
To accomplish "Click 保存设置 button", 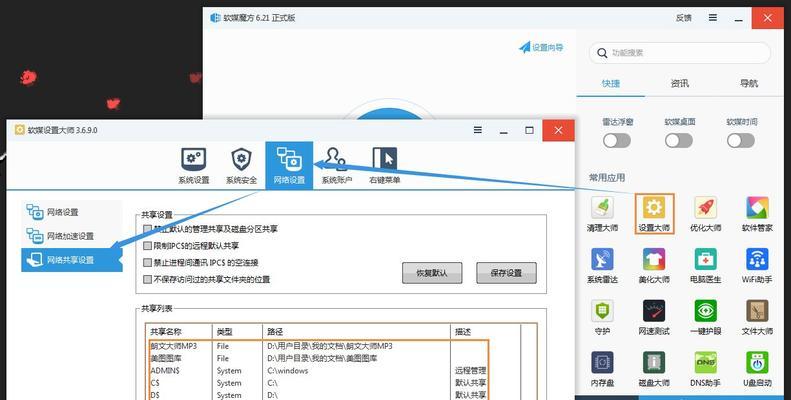I will (506, 273).
